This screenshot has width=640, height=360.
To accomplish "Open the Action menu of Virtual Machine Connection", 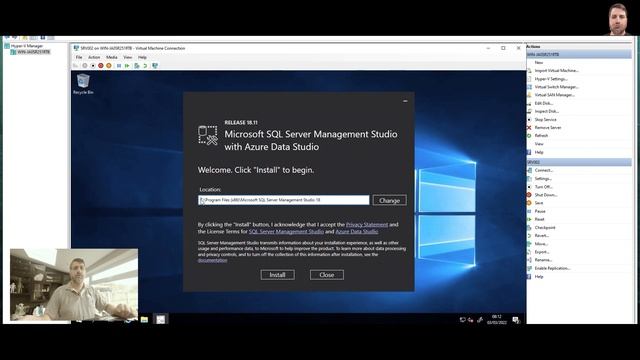I will tap(94, 57).
